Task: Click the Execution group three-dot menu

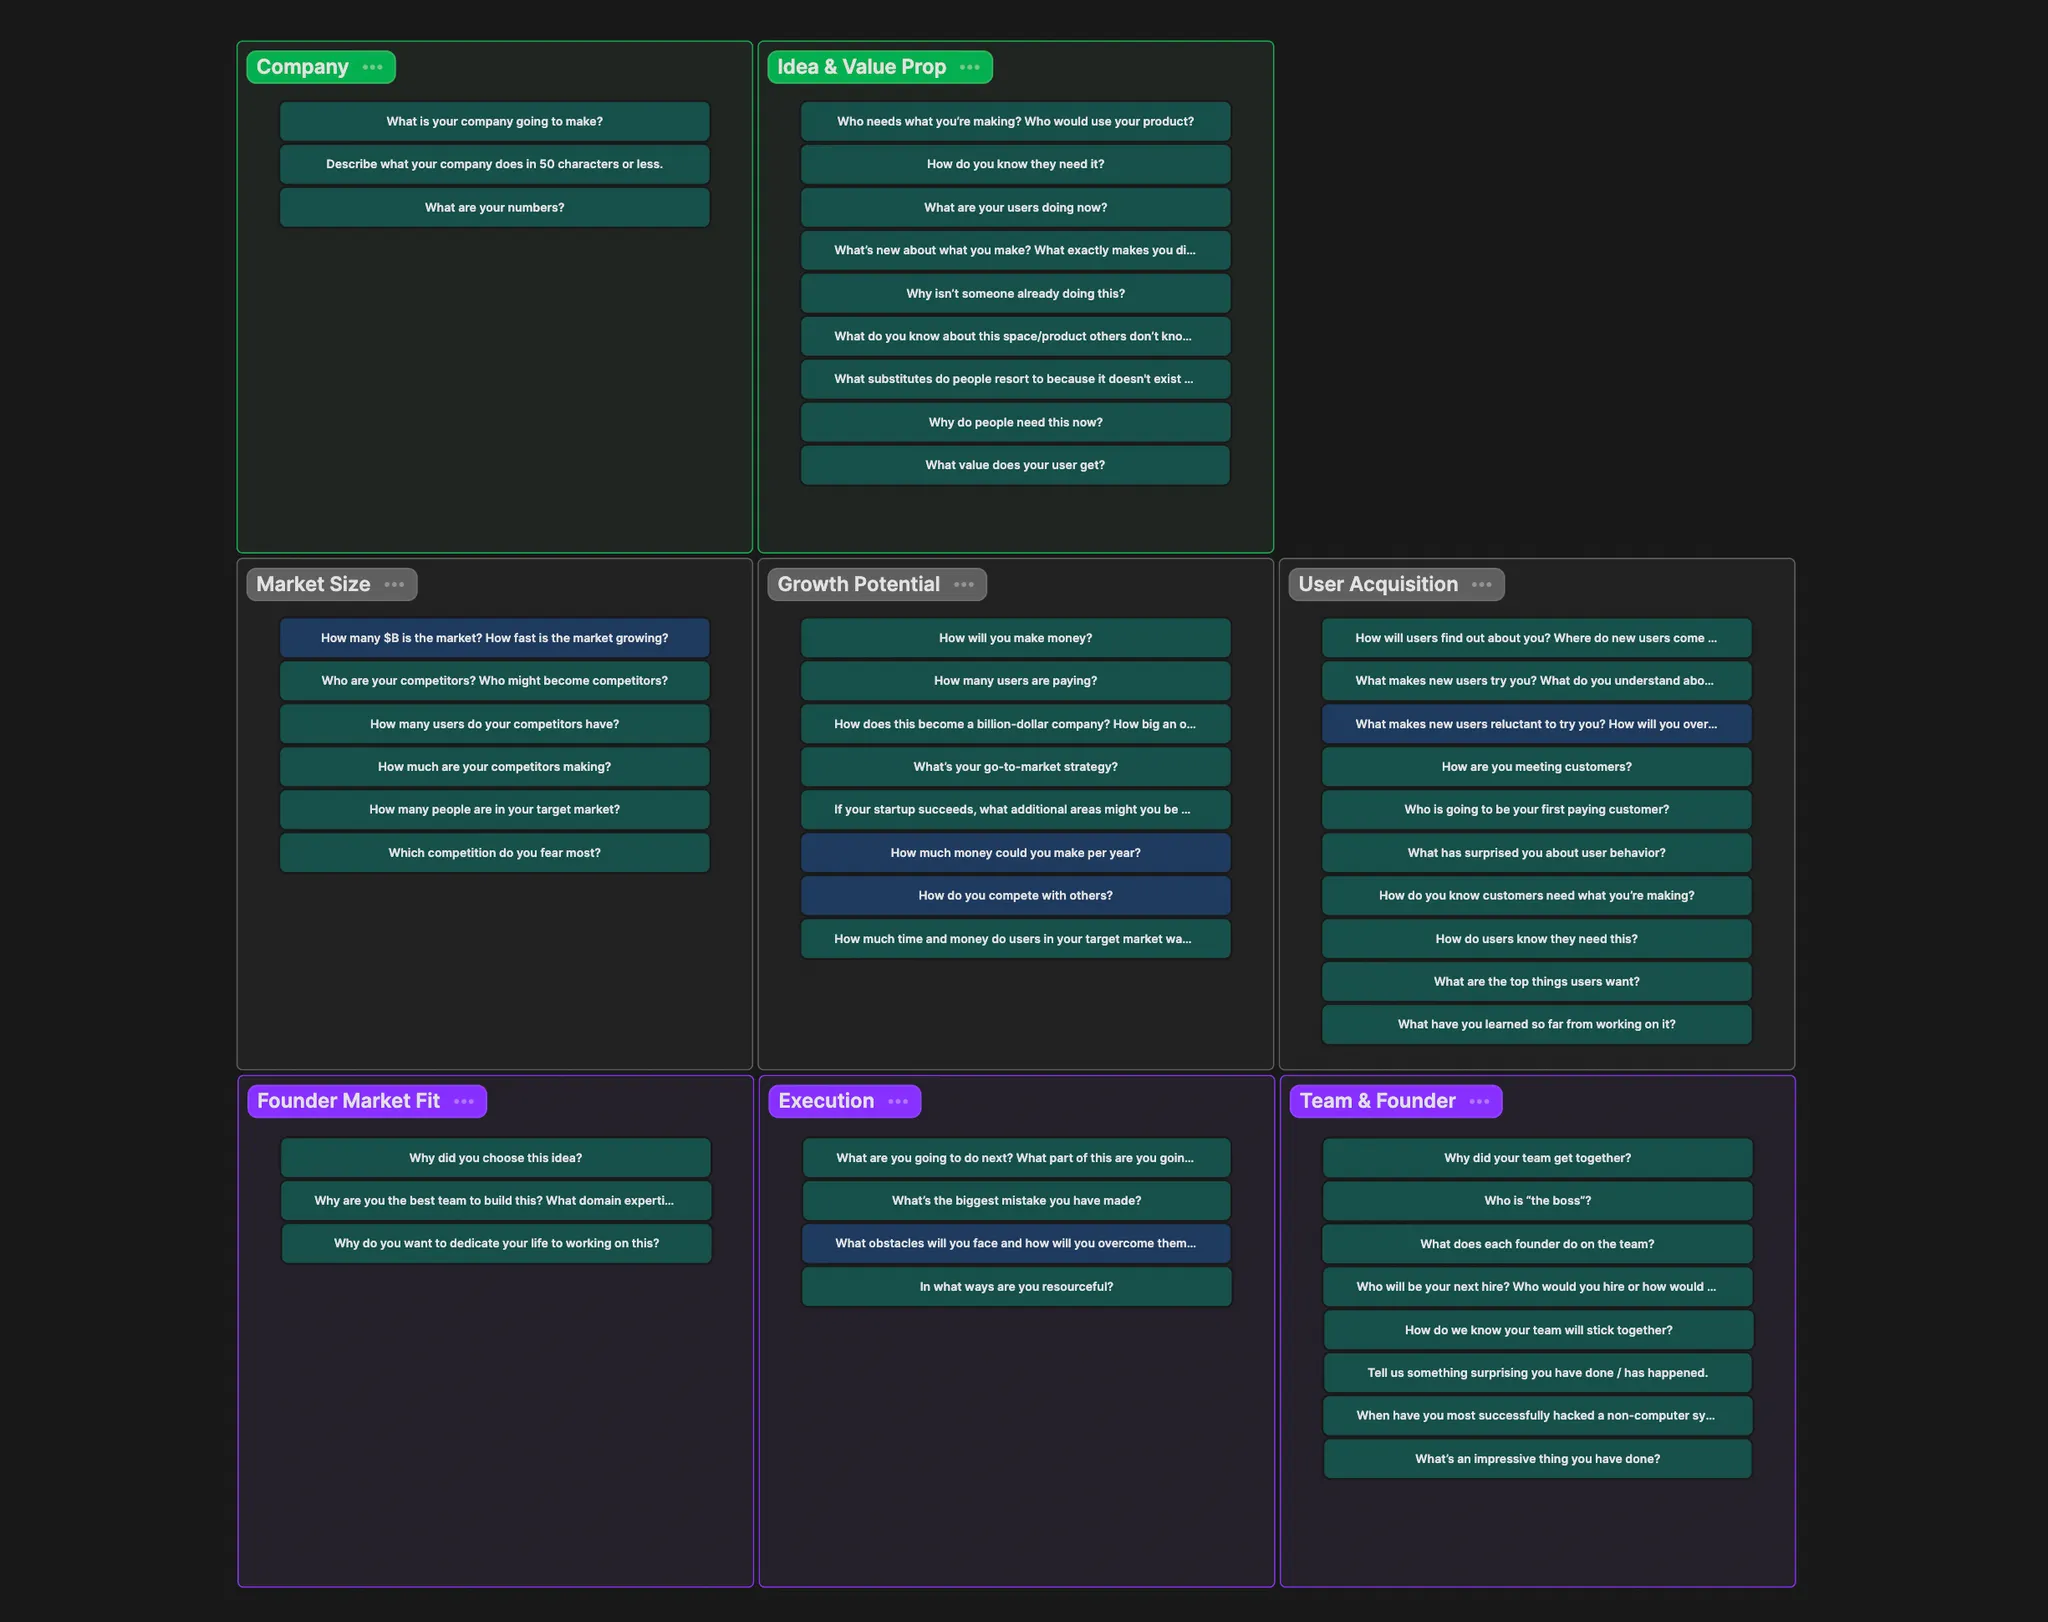Action: tap(898, 1101)
